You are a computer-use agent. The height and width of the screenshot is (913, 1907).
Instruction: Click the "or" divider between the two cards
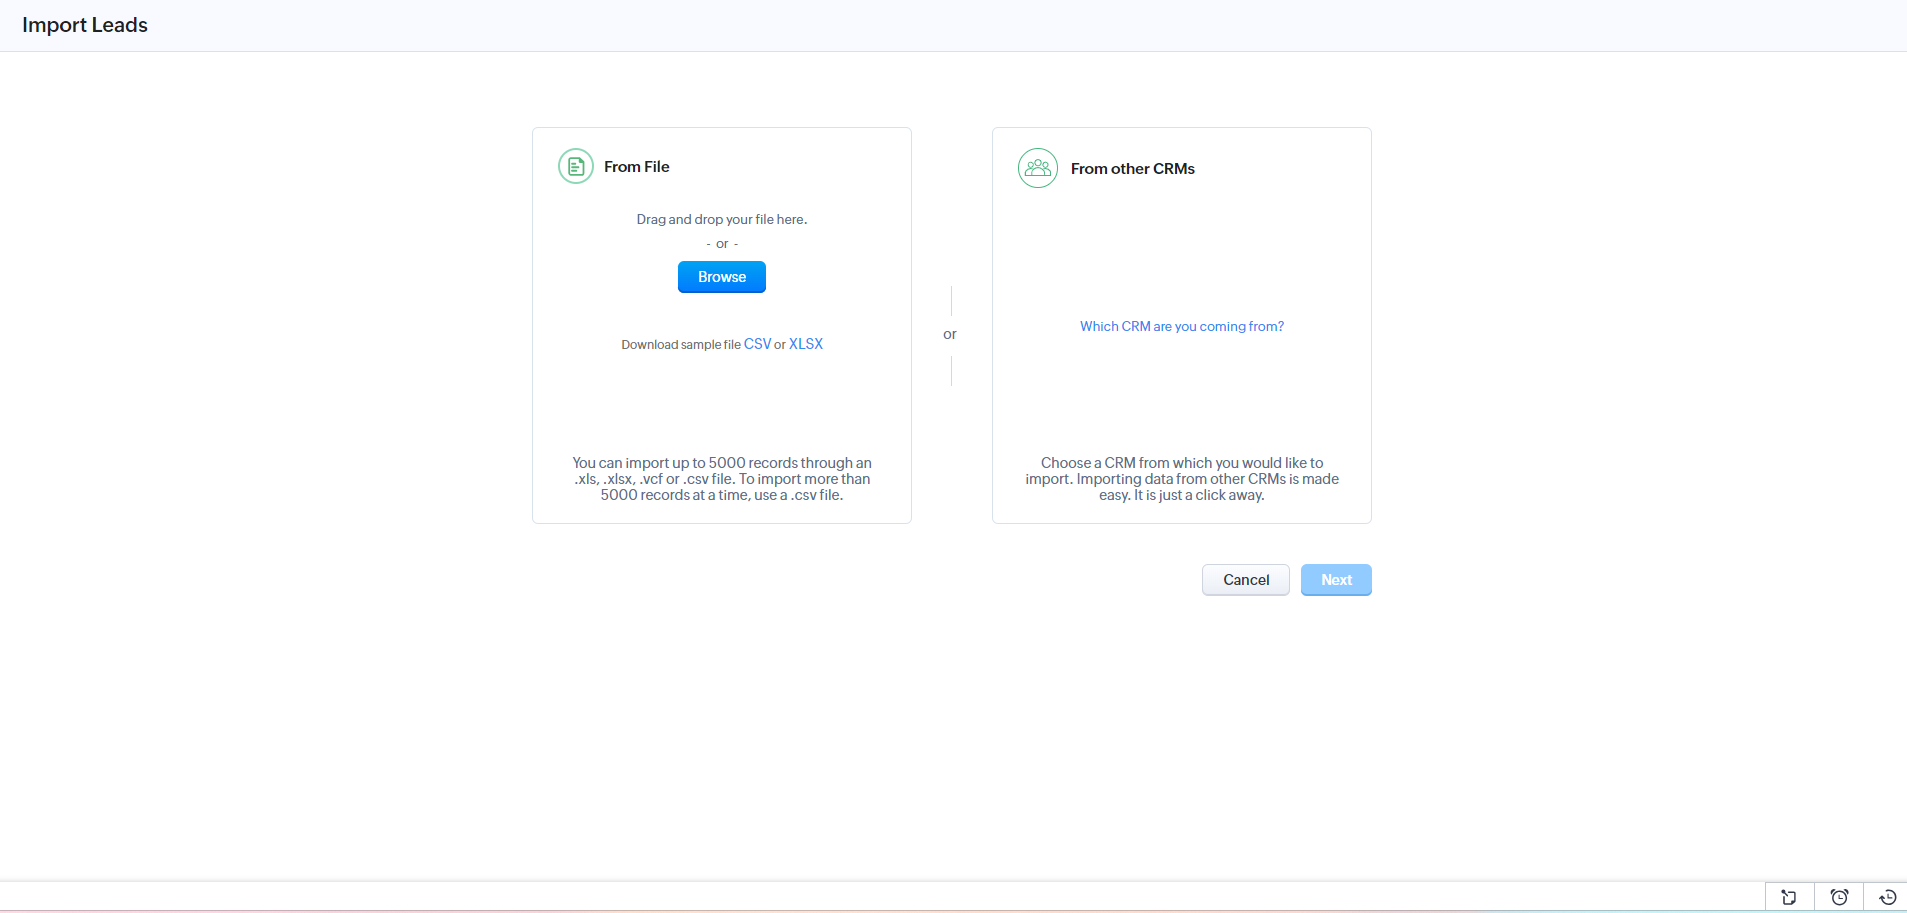(950, 334)
